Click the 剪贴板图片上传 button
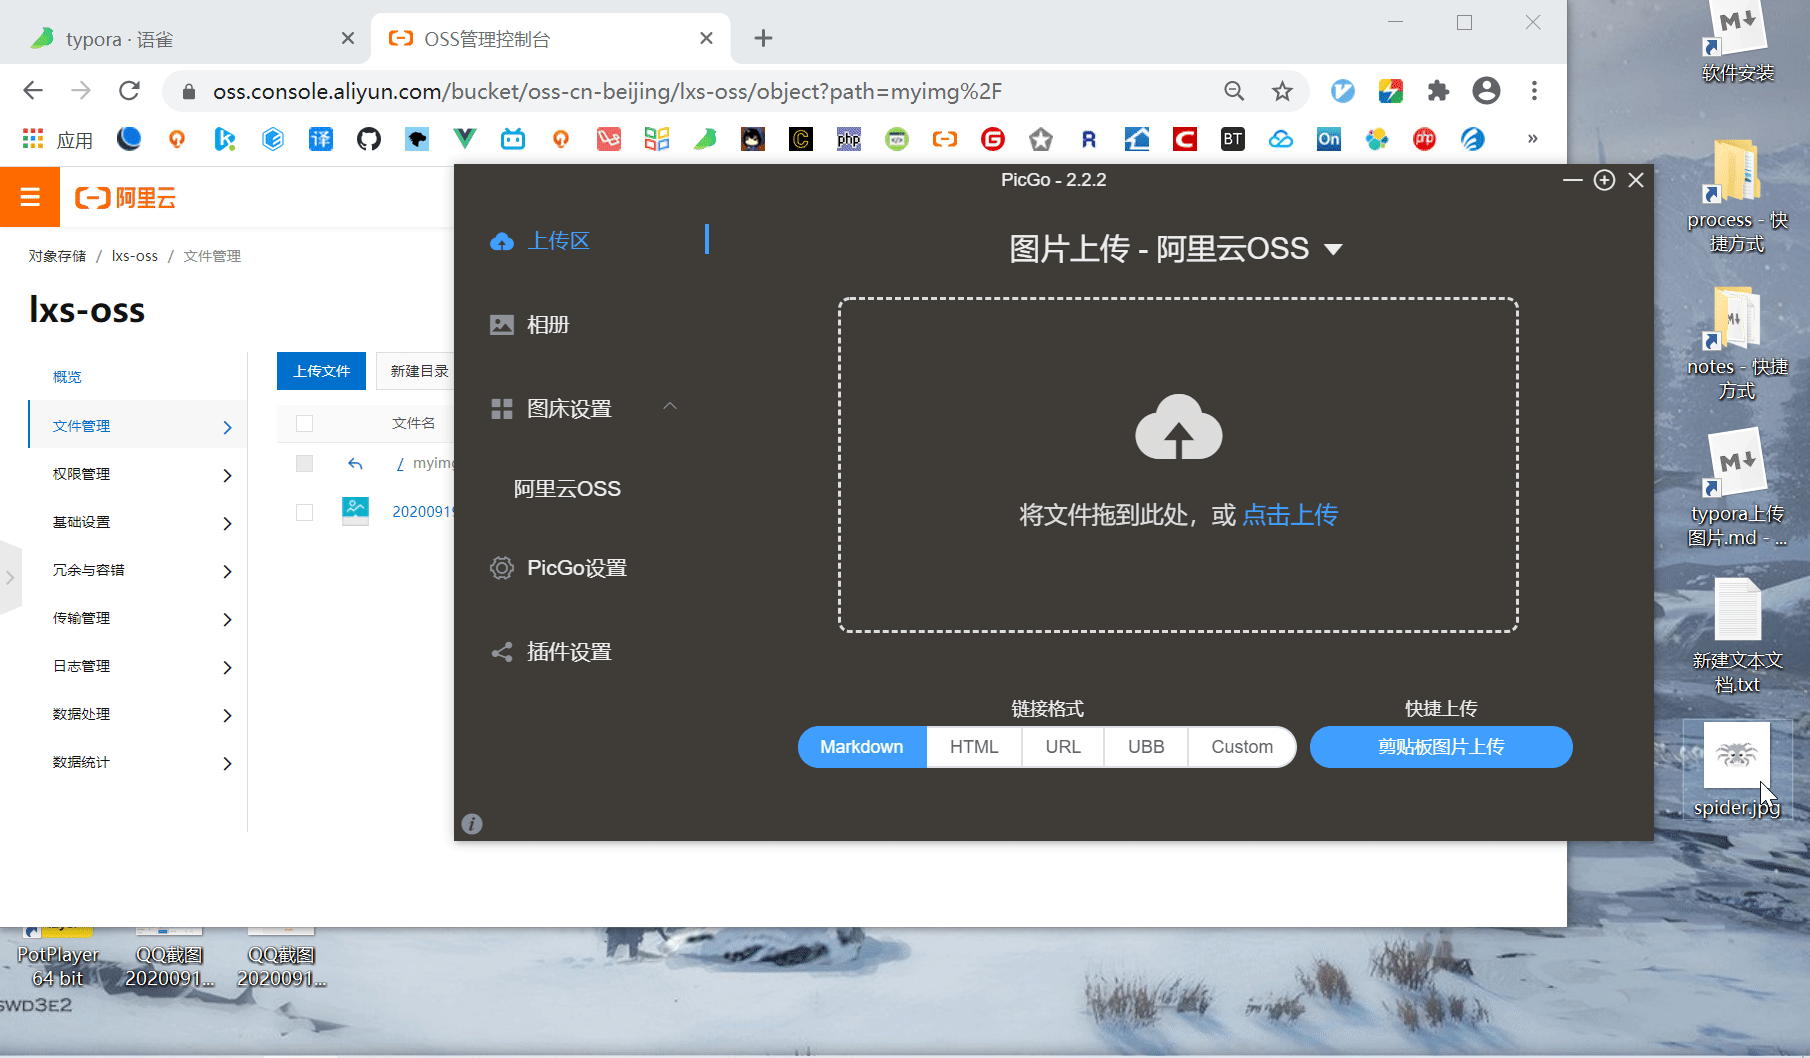This screenshot has height=1058, width=1810. (x=1440, y=747)
